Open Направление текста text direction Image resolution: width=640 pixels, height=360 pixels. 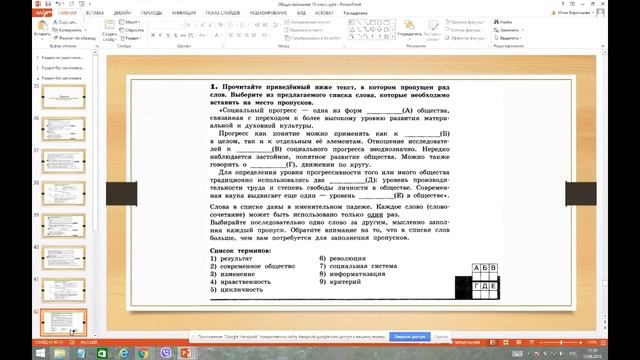tap(308, 22)
